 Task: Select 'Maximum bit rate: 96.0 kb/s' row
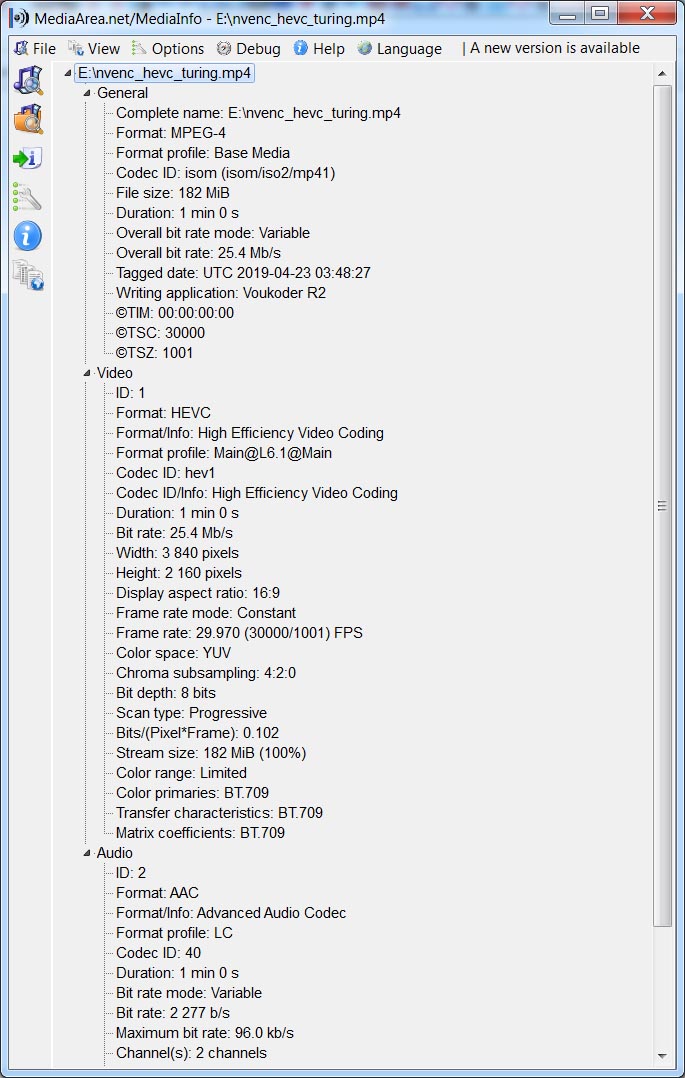(x=205, y=1032)
